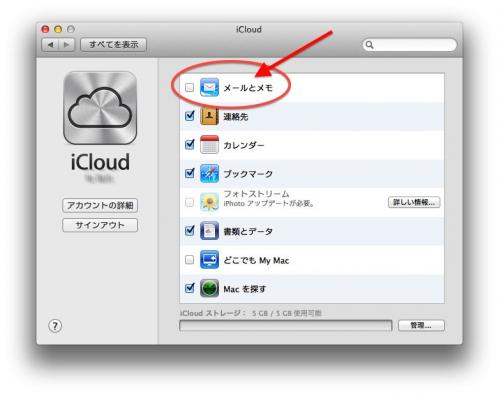Click the Contacts address book icon
499x395 pixels.
pos(209,116)
